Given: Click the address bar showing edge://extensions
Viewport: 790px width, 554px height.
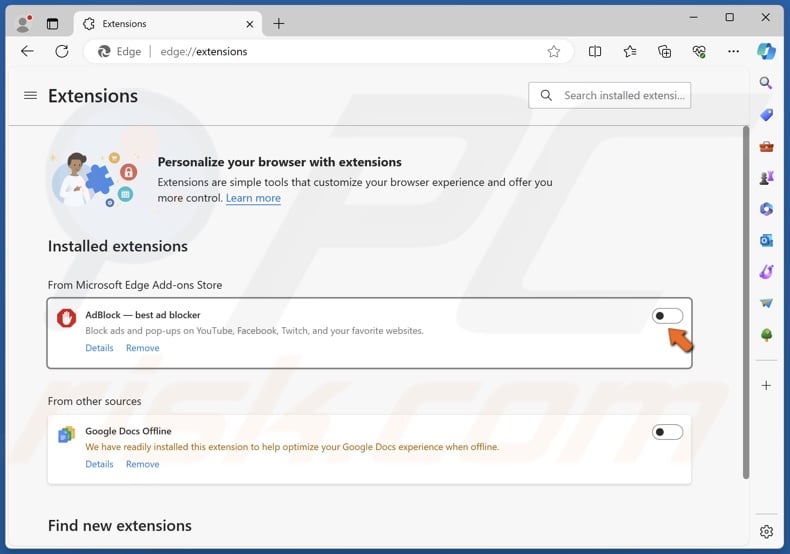Looking at the screenshot, I should [x=327, y=51].
